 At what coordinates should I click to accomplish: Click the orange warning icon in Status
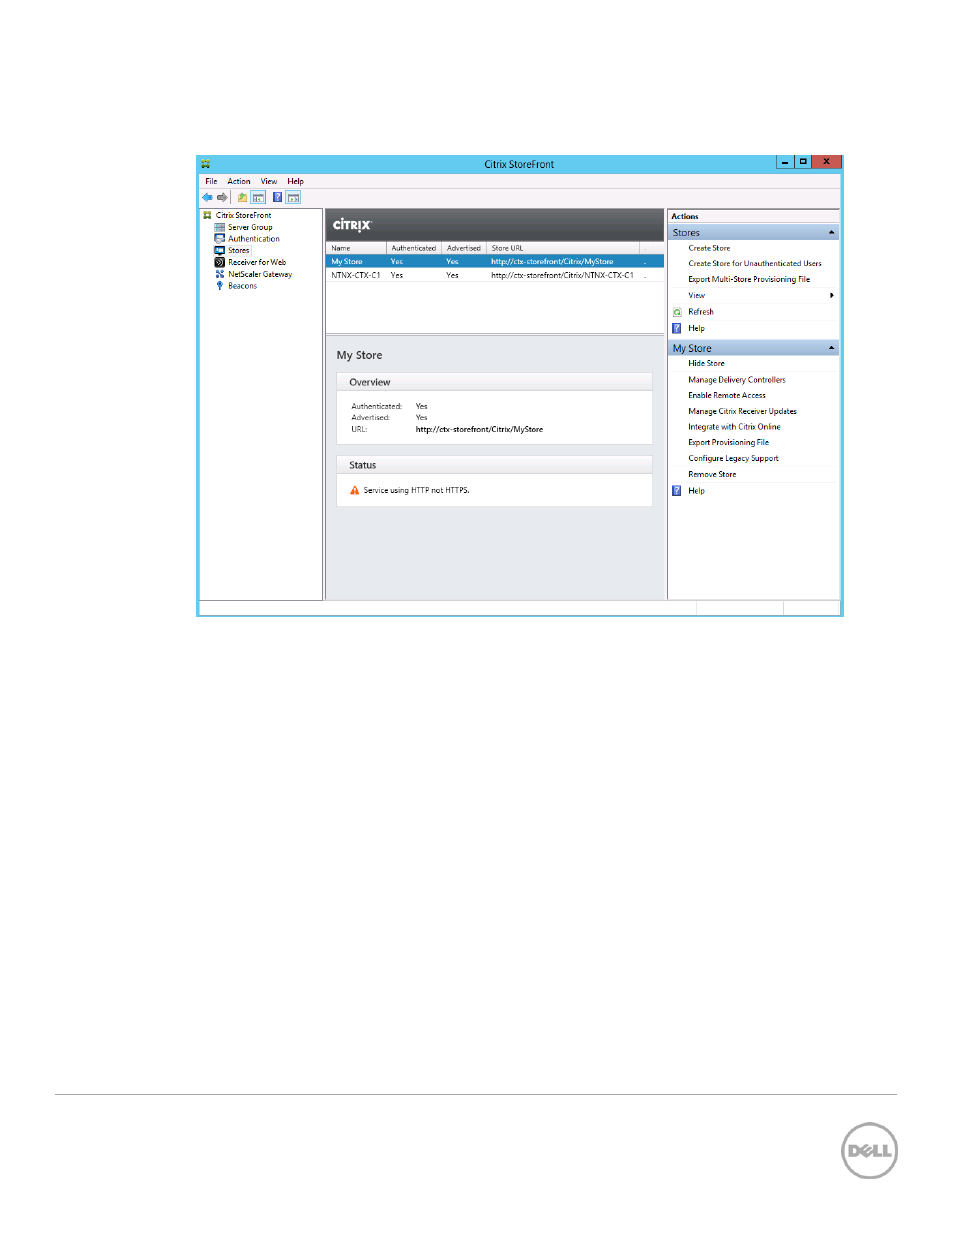tap(354, 490)
